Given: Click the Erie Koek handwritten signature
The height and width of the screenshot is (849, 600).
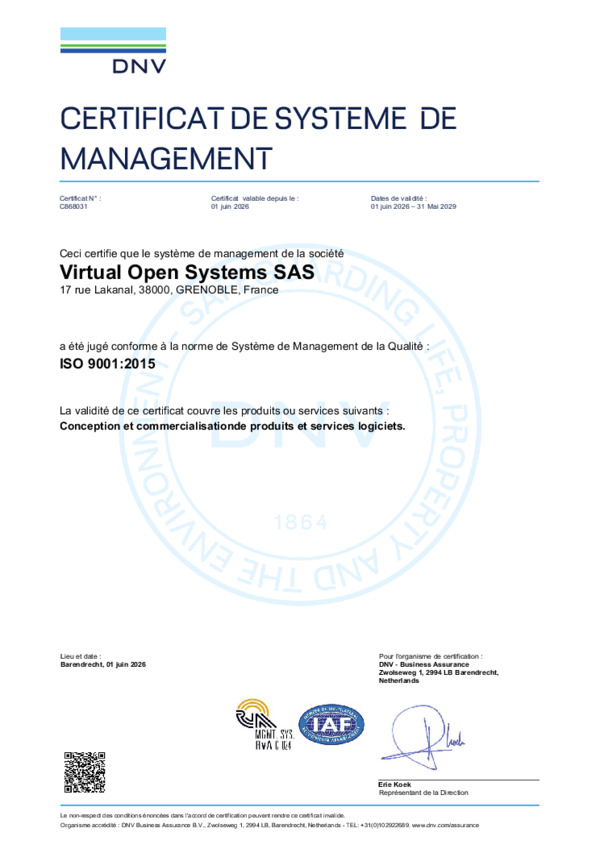Looking at the screenshot, I should (x=423, y=737).
